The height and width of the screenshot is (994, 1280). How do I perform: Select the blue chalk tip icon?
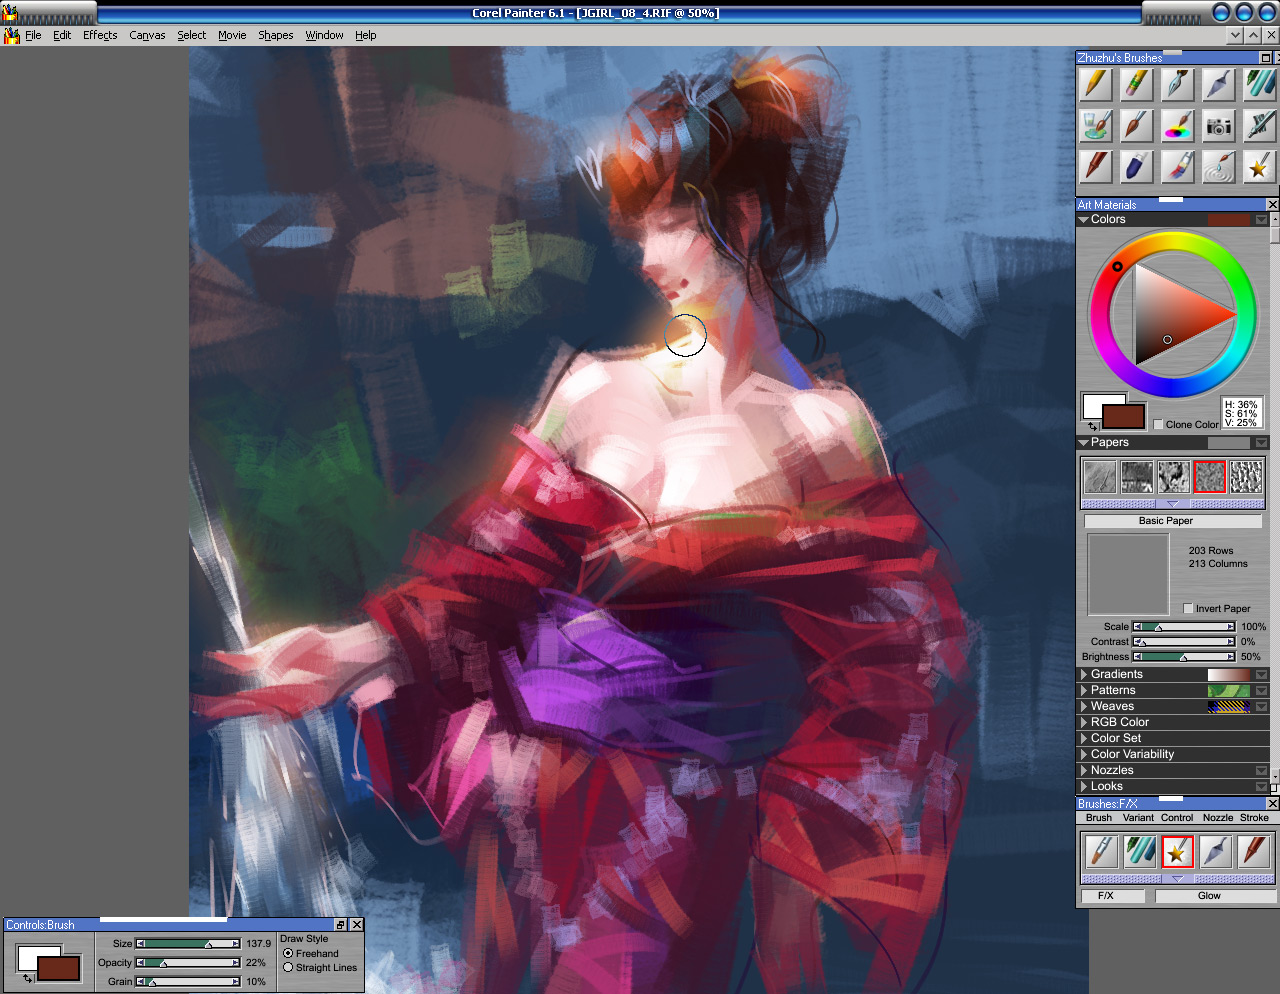pos(1137,166)
